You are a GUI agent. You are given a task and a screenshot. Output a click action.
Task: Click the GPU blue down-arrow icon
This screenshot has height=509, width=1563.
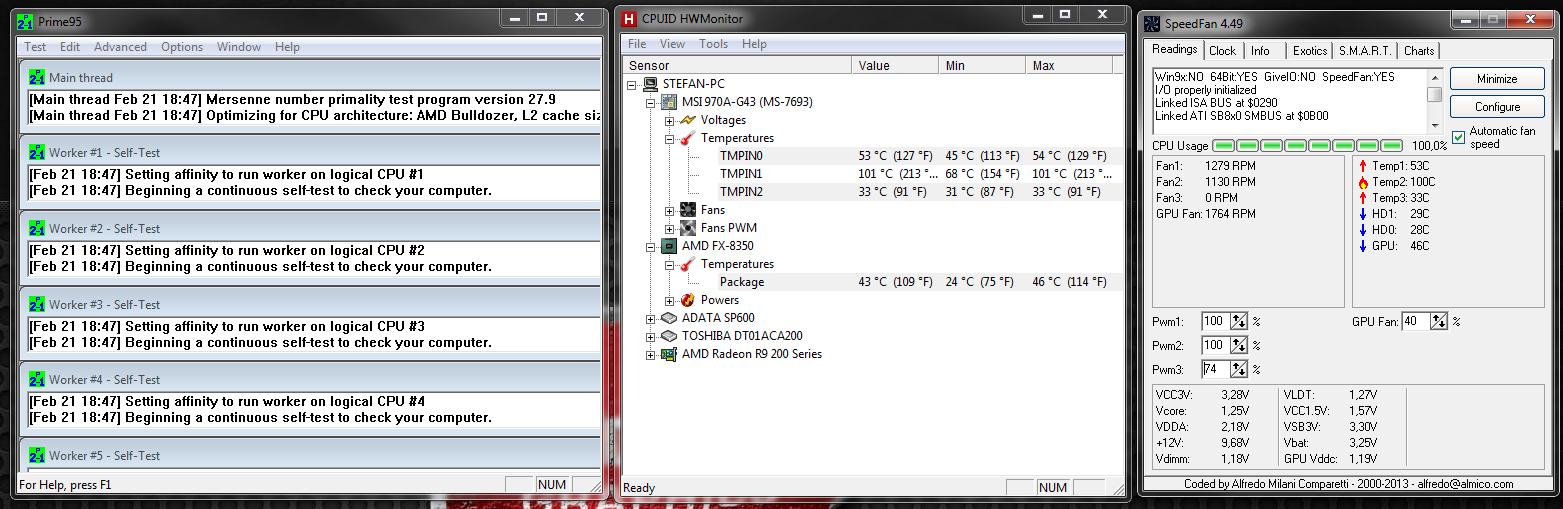point(1363,246)
